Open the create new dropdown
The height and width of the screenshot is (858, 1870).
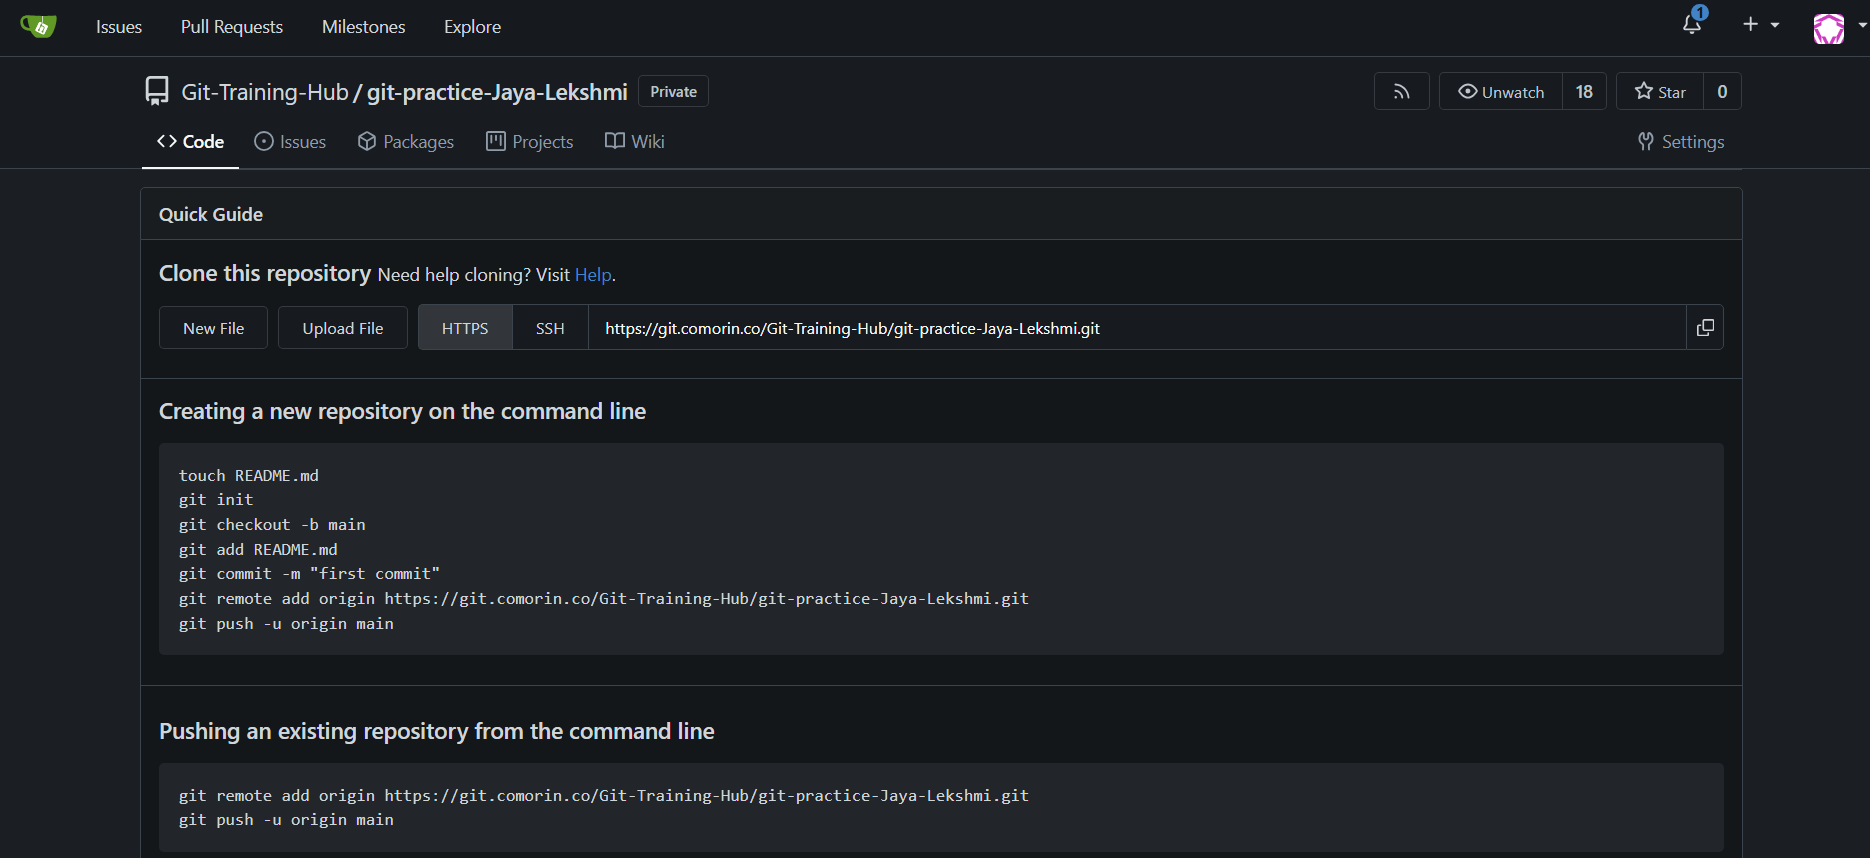1759,23
